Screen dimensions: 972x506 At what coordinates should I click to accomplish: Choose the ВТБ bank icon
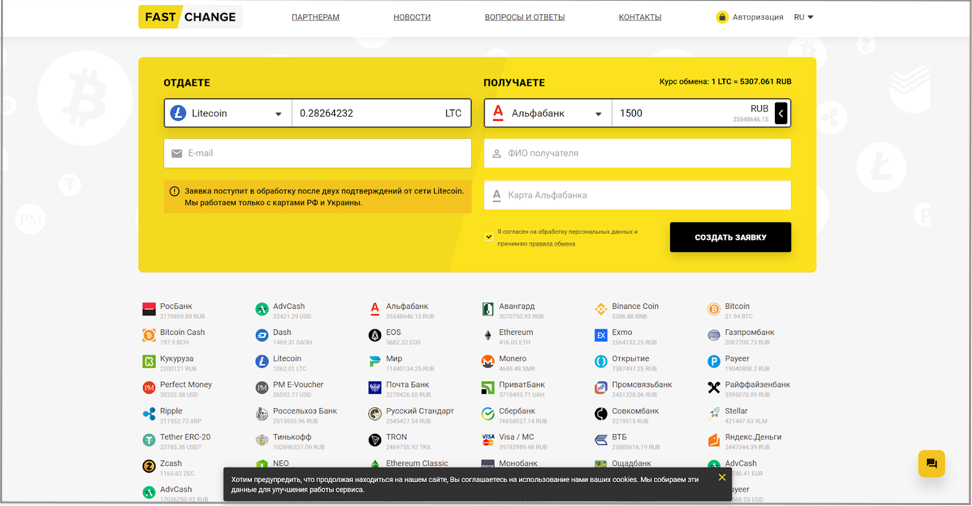tap(601, 440)
